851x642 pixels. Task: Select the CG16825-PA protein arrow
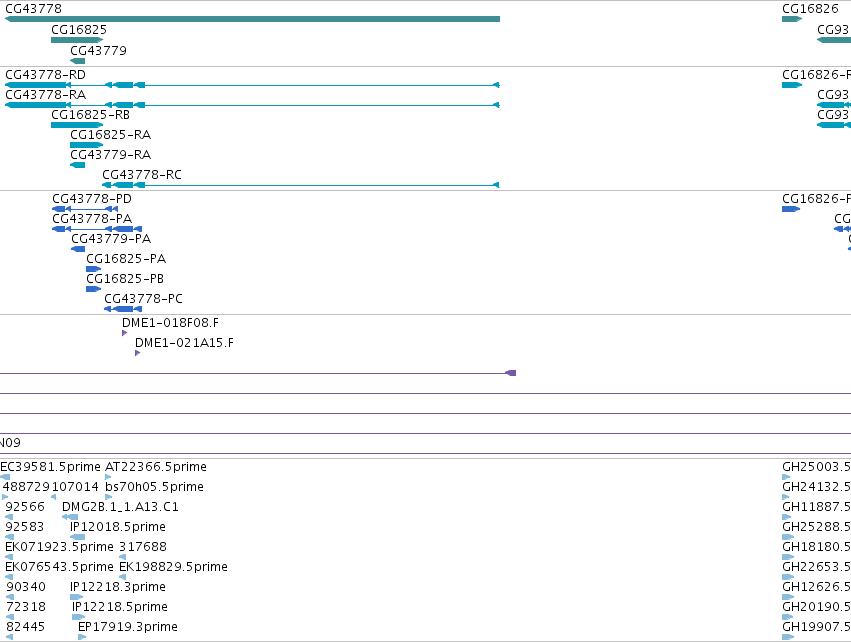[x=93, y=269]
